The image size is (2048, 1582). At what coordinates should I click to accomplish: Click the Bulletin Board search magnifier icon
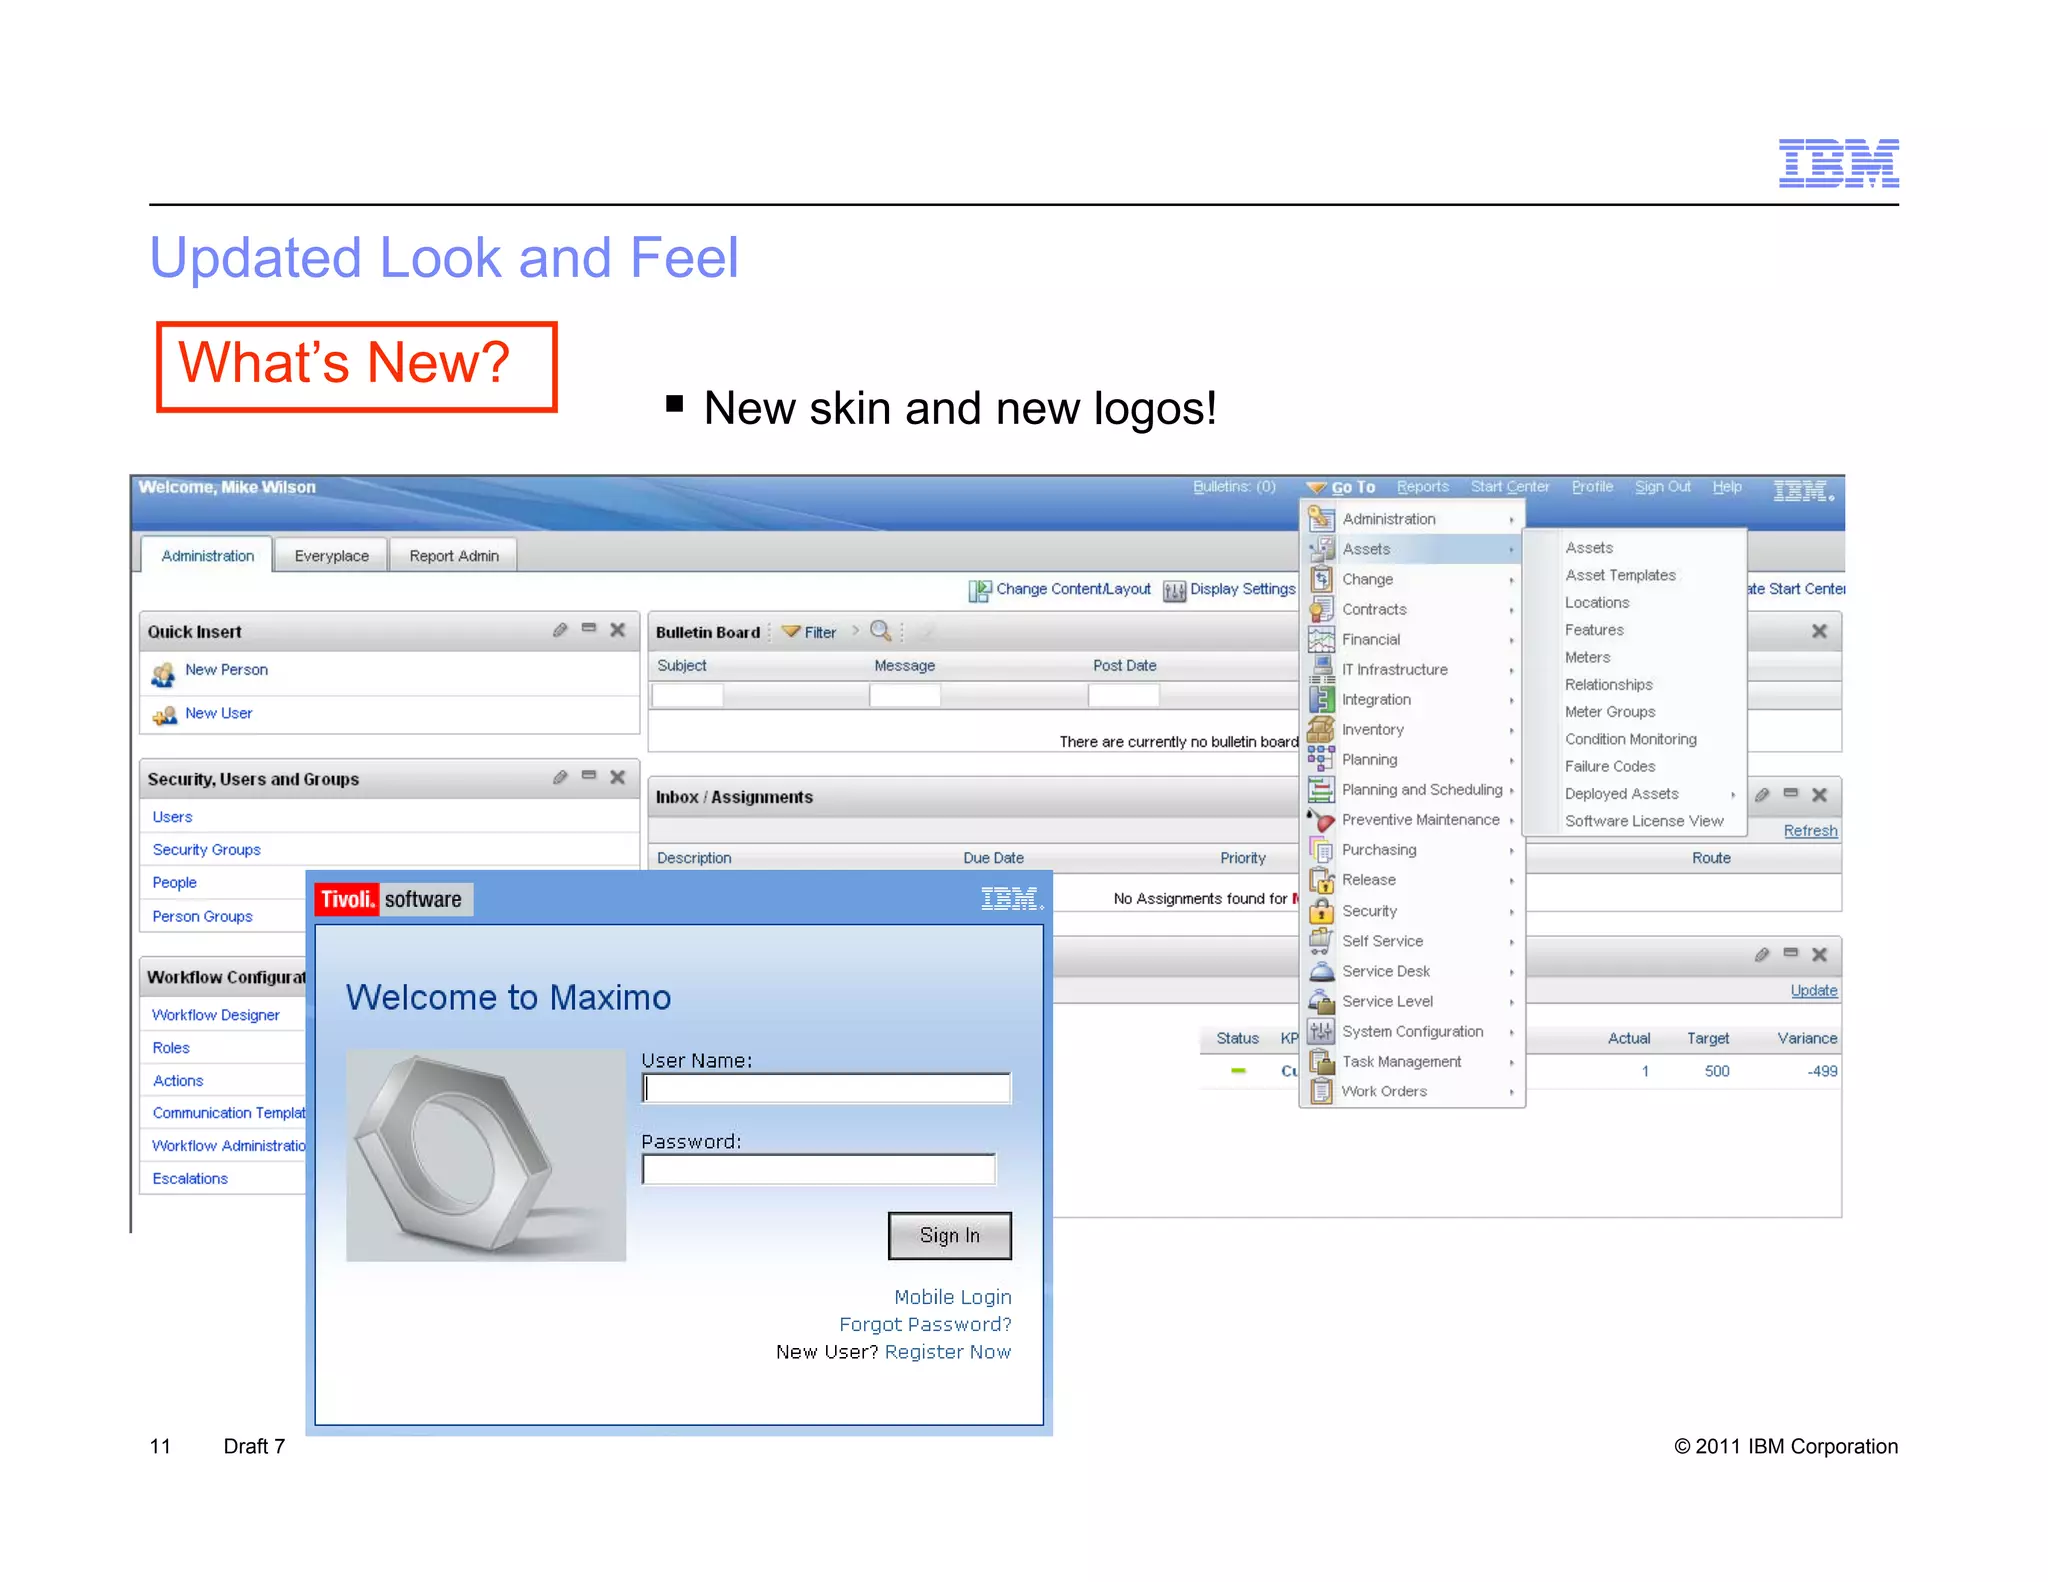[881, 631]
